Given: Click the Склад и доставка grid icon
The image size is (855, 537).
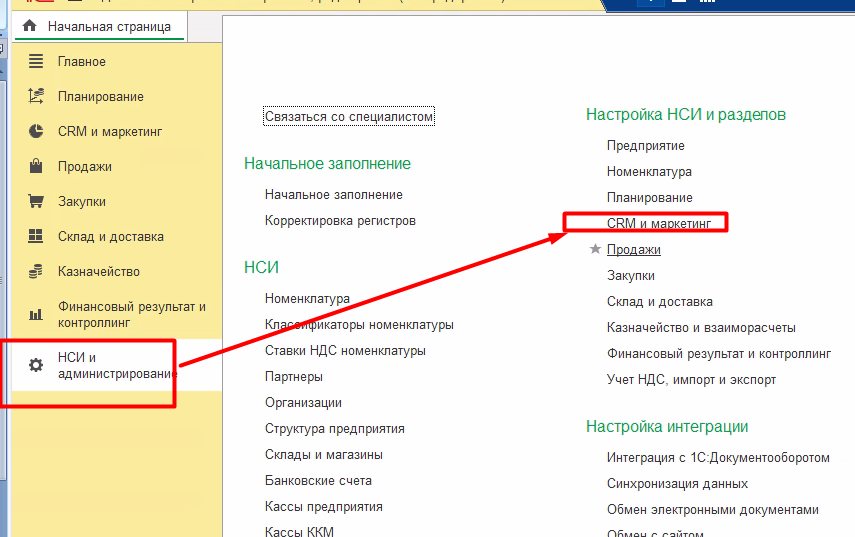Looking at the screenshot, I should pyautogui.click(x=36, y=237).
